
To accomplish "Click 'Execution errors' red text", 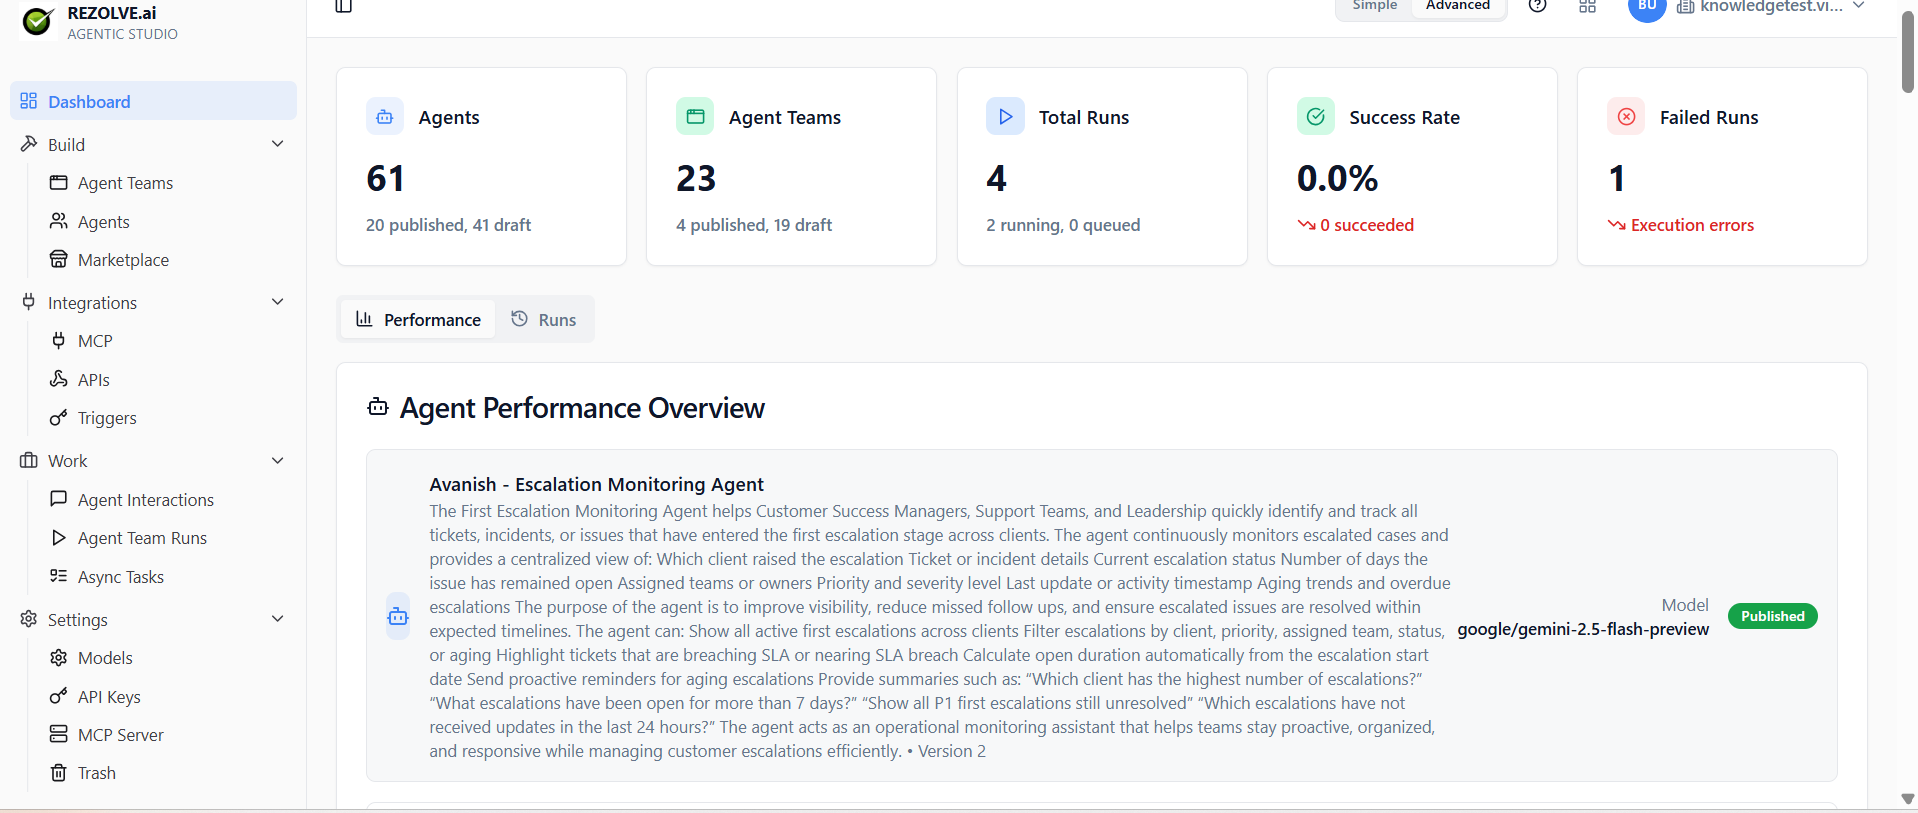I will tap(1692, 225).
